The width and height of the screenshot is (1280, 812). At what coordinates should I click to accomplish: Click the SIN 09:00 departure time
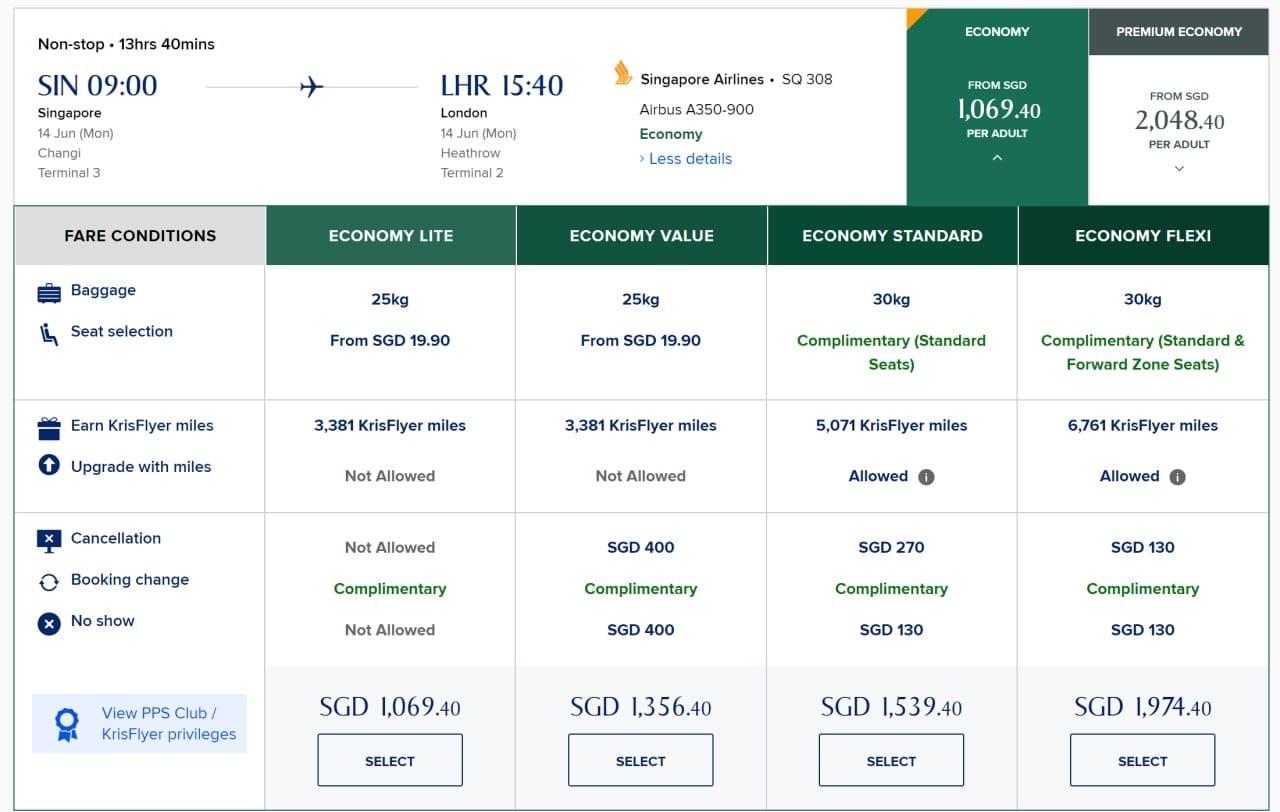(x=98, y=86)
